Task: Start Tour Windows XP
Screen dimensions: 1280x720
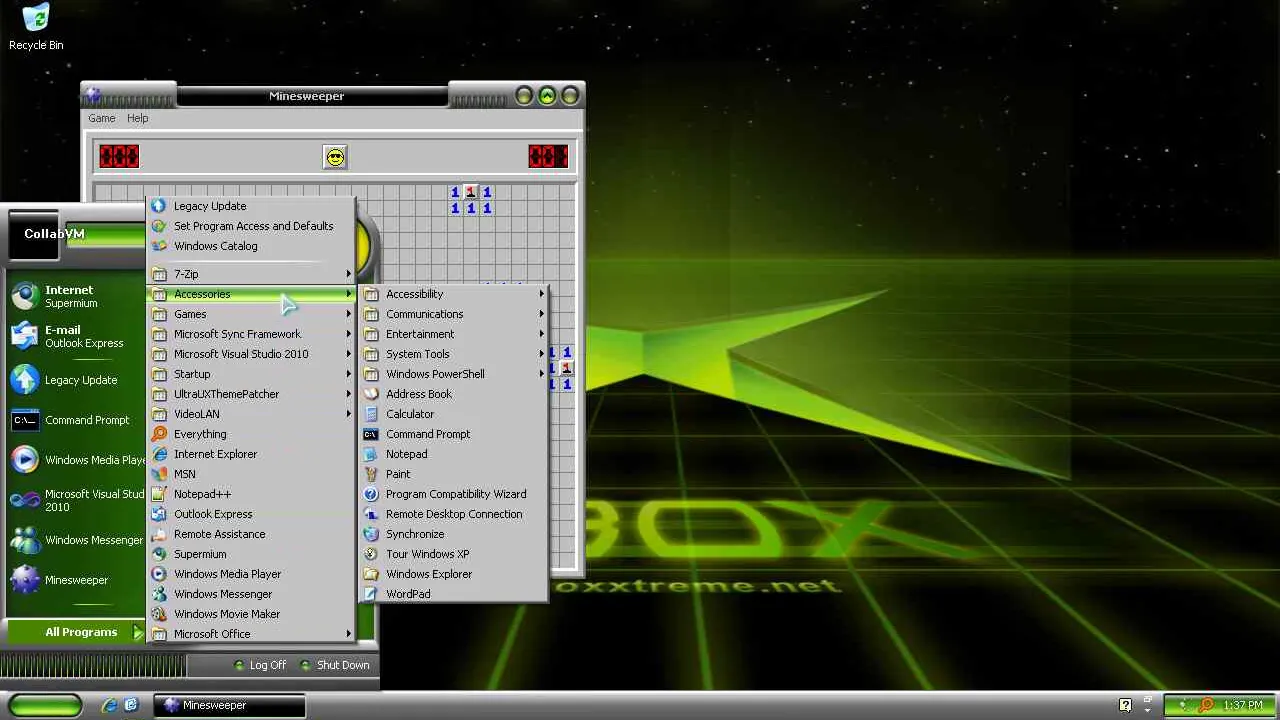Action: (454, 554)
